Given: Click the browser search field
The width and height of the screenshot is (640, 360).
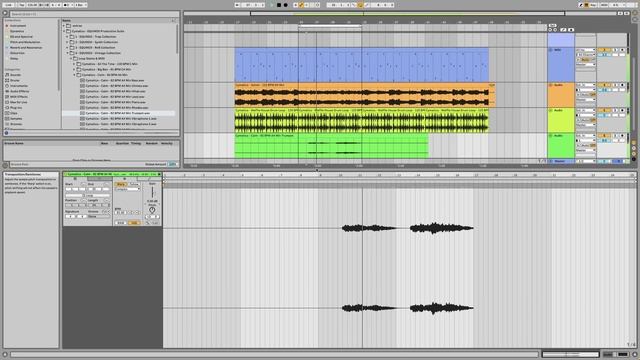Looking at the screenshot, I should [94, 14].
